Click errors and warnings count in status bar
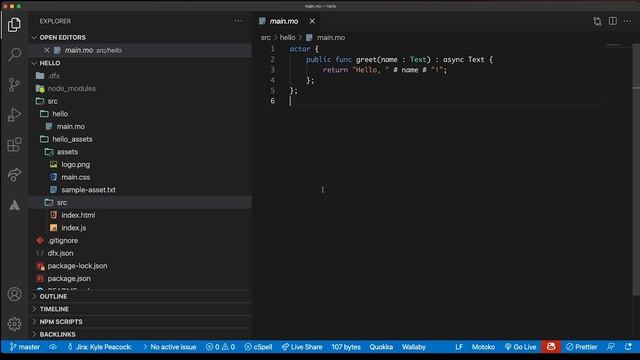The width and height of the screenshot is (640, 360). (x=220, y=347)
